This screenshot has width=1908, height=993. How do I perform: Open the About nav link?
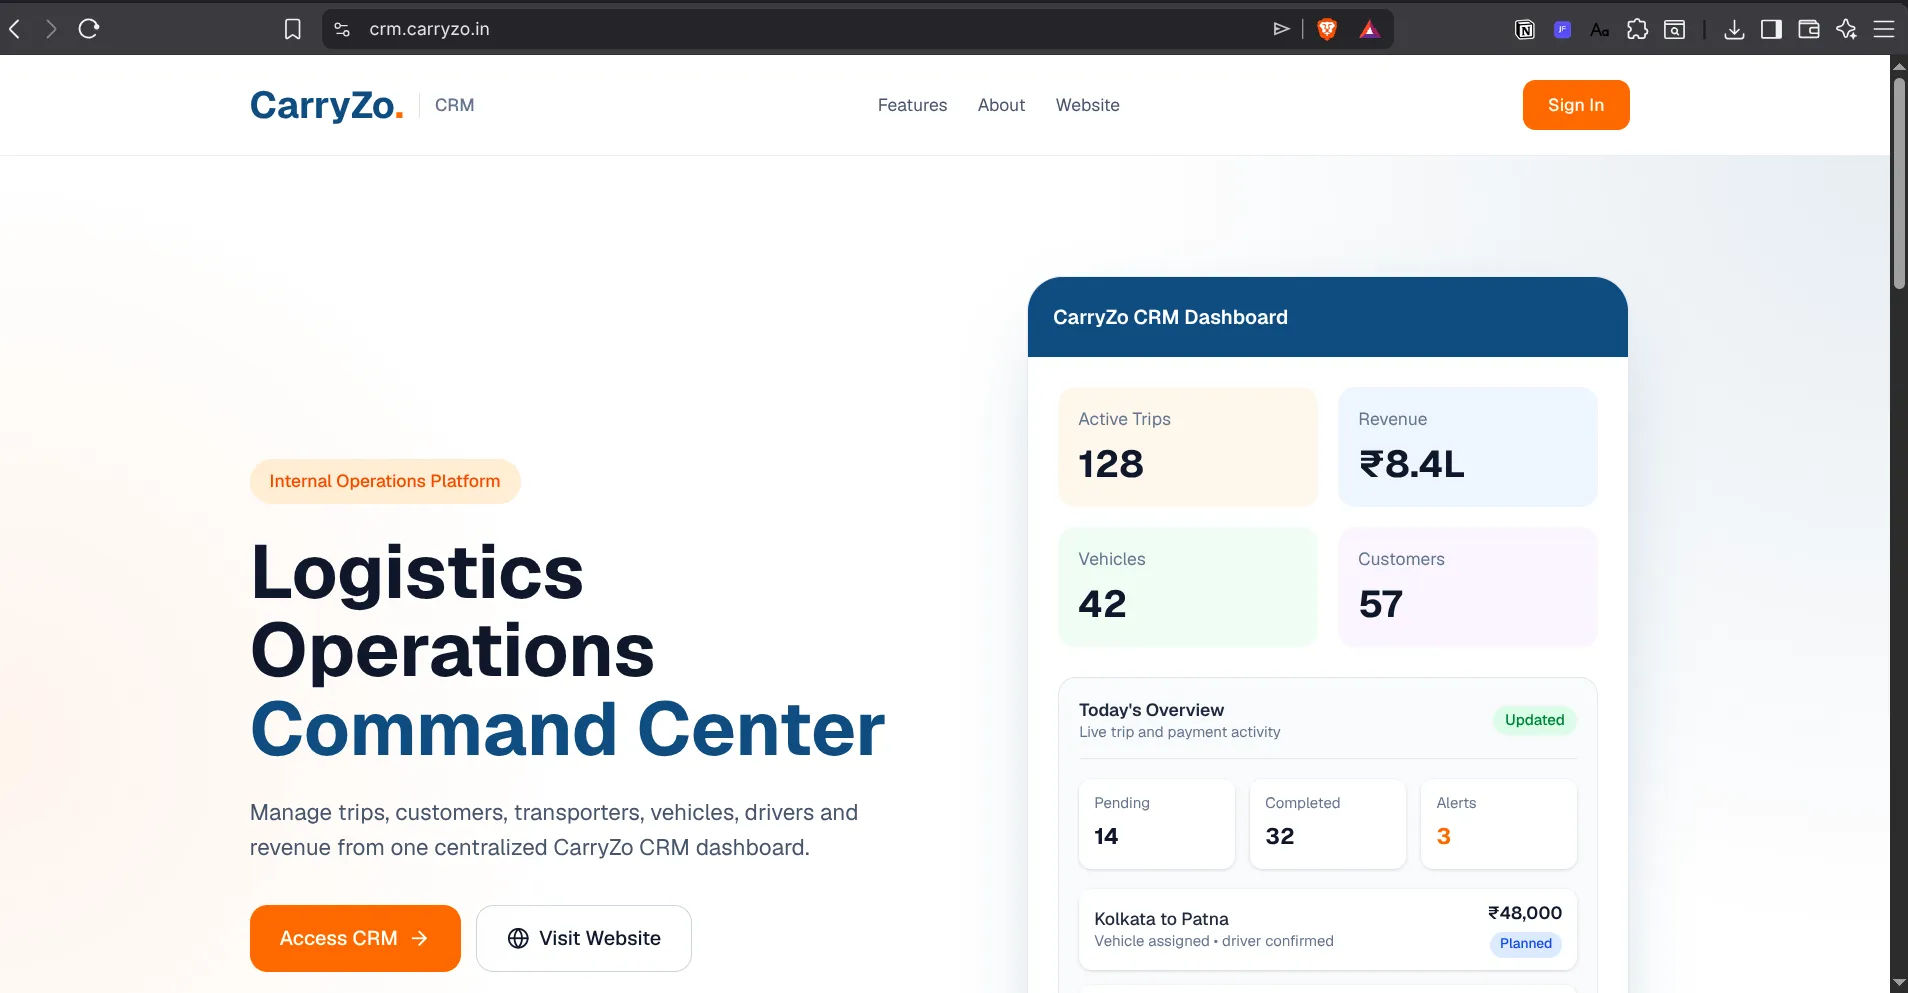(1001, 105)
